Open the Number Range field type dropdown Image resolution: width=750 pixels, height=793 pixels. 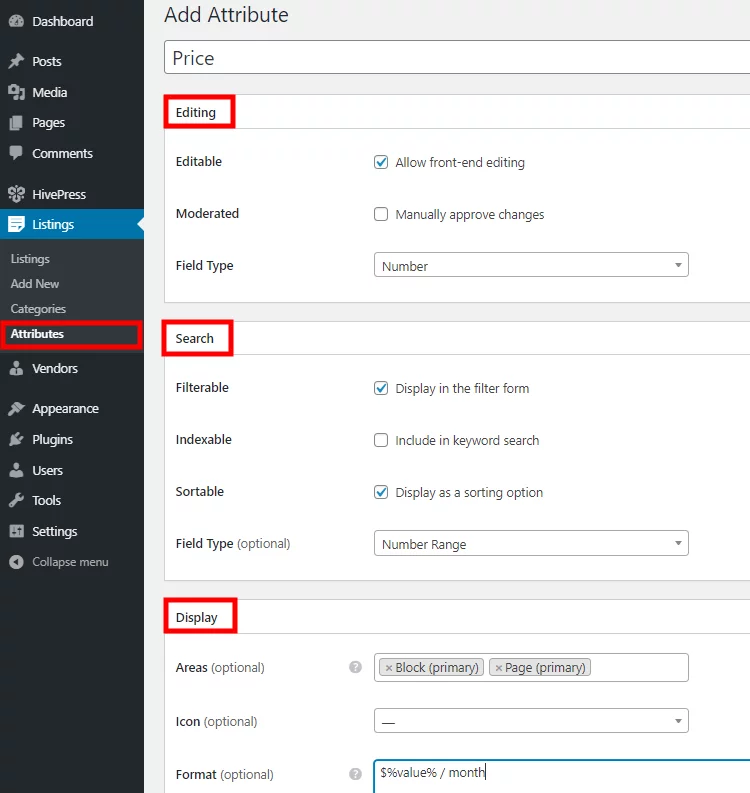(531, 543)
